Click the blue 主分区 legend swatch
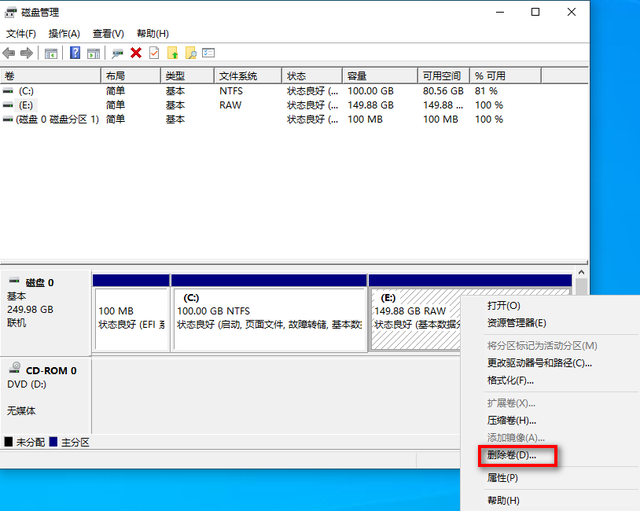 click(53, 442)
